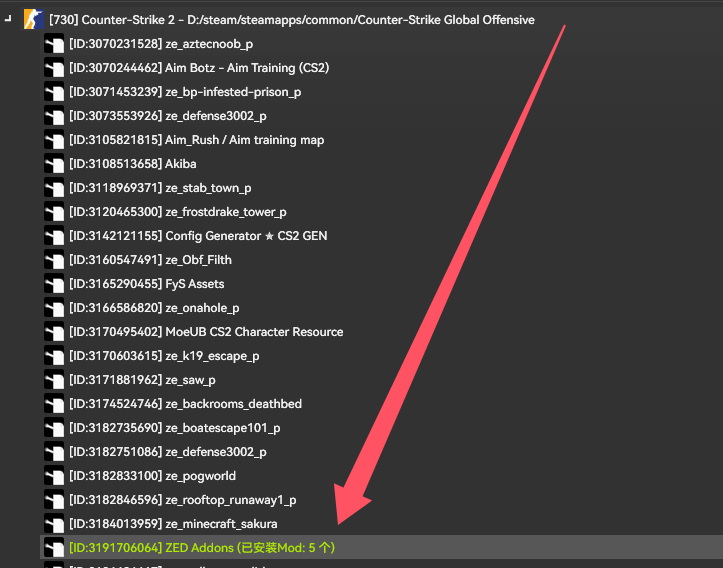723x568 pixels.
Task: Click the Counter-Strike 2 game icon
Action: [x=34, y=19]
